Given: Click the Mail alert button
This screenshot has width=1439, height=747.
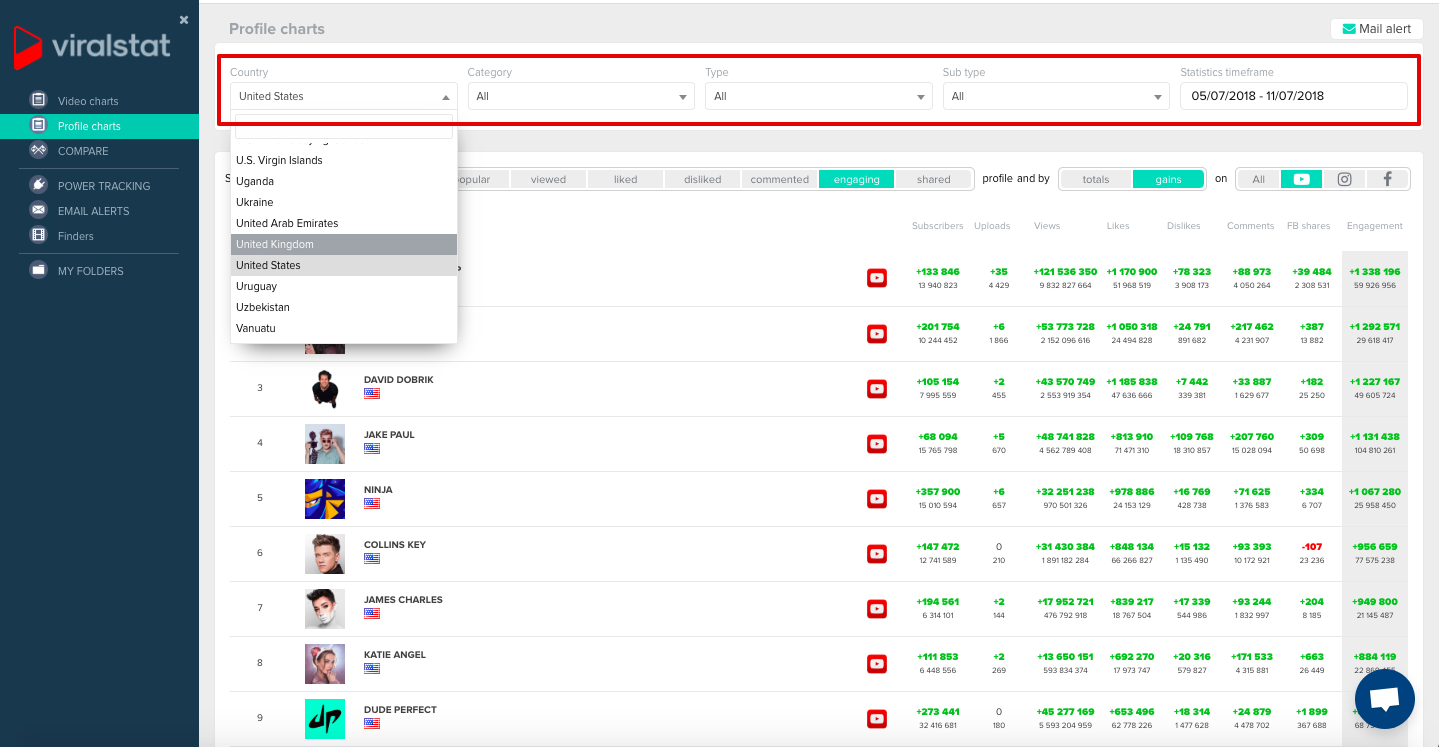Looking at the screenshot, I should [x=1376, y=29].
